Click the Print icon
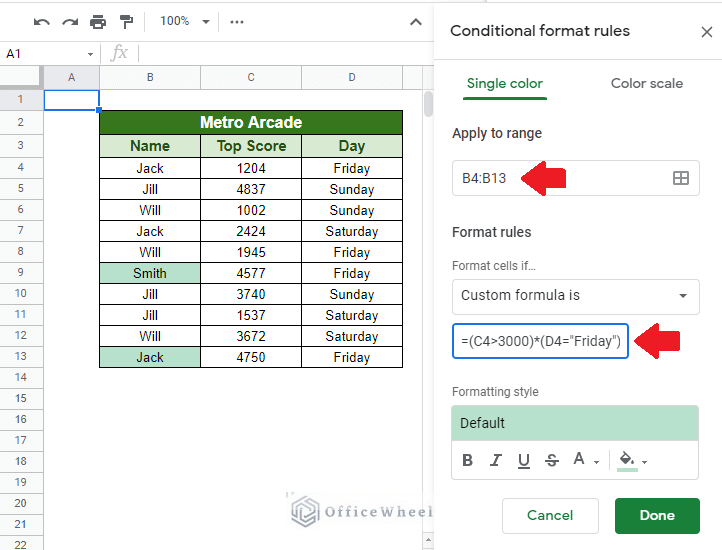Screen dimensions: 722x550 point(98,22)
